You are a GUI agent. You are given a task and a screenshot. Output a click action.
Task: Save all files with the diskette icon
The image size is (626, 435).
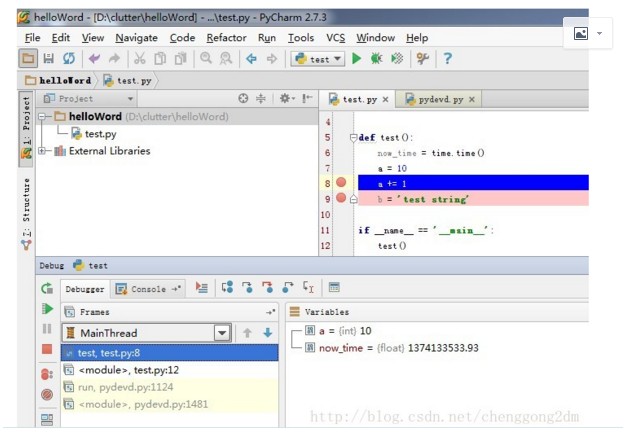pyautogui.click(x=48, y=59)
